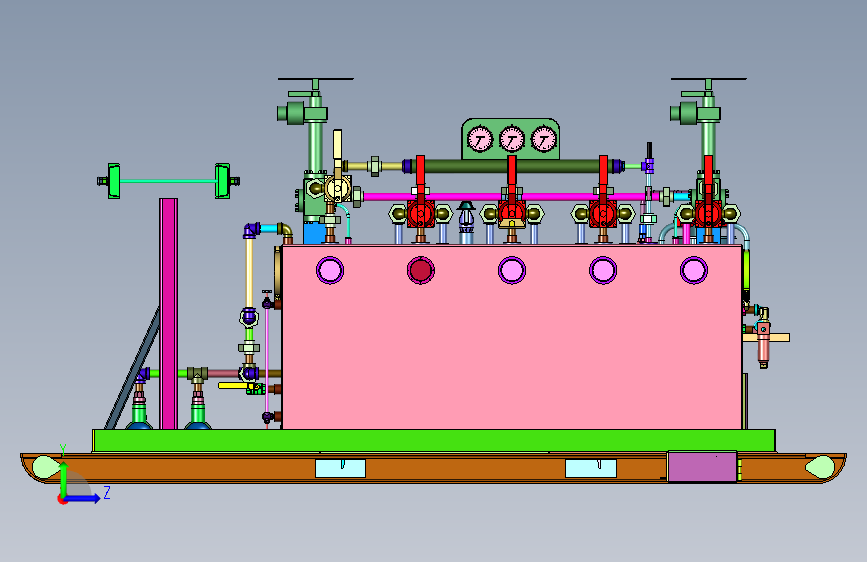The height and width of the screenshot is (562, 867).
Task: Pick the blue Z axis arrow
Action: click(83, 498)
